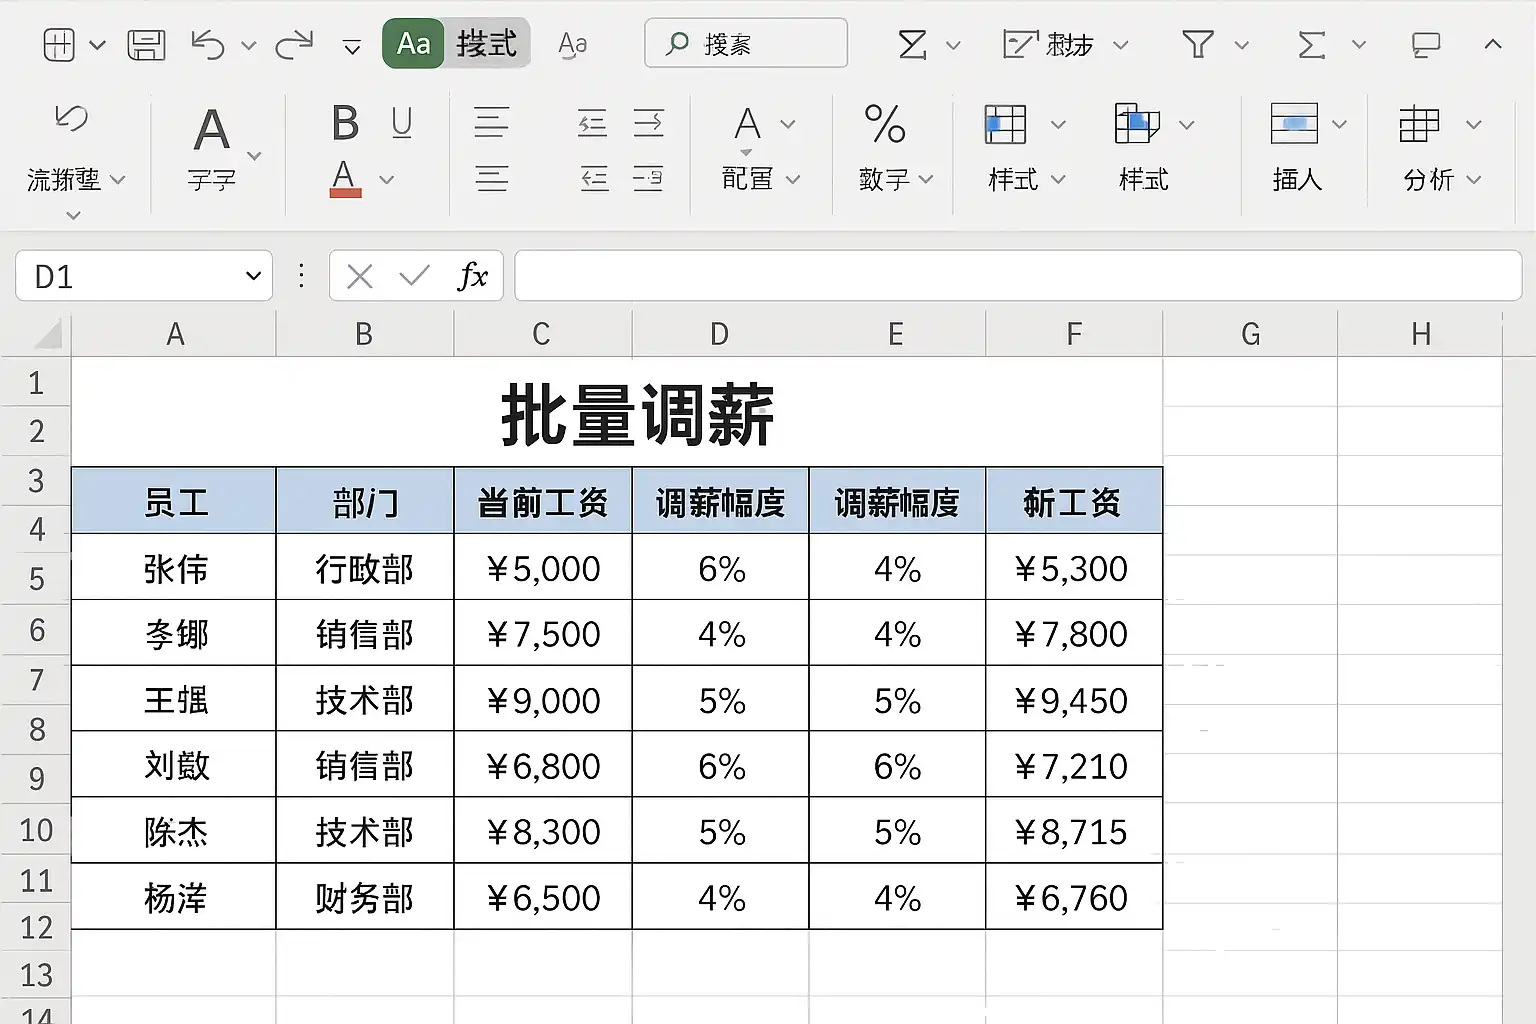Screen dimensions: 1536x1024
Task: Expand the undo history arrow in top bar
Action: tap(249, 46)
